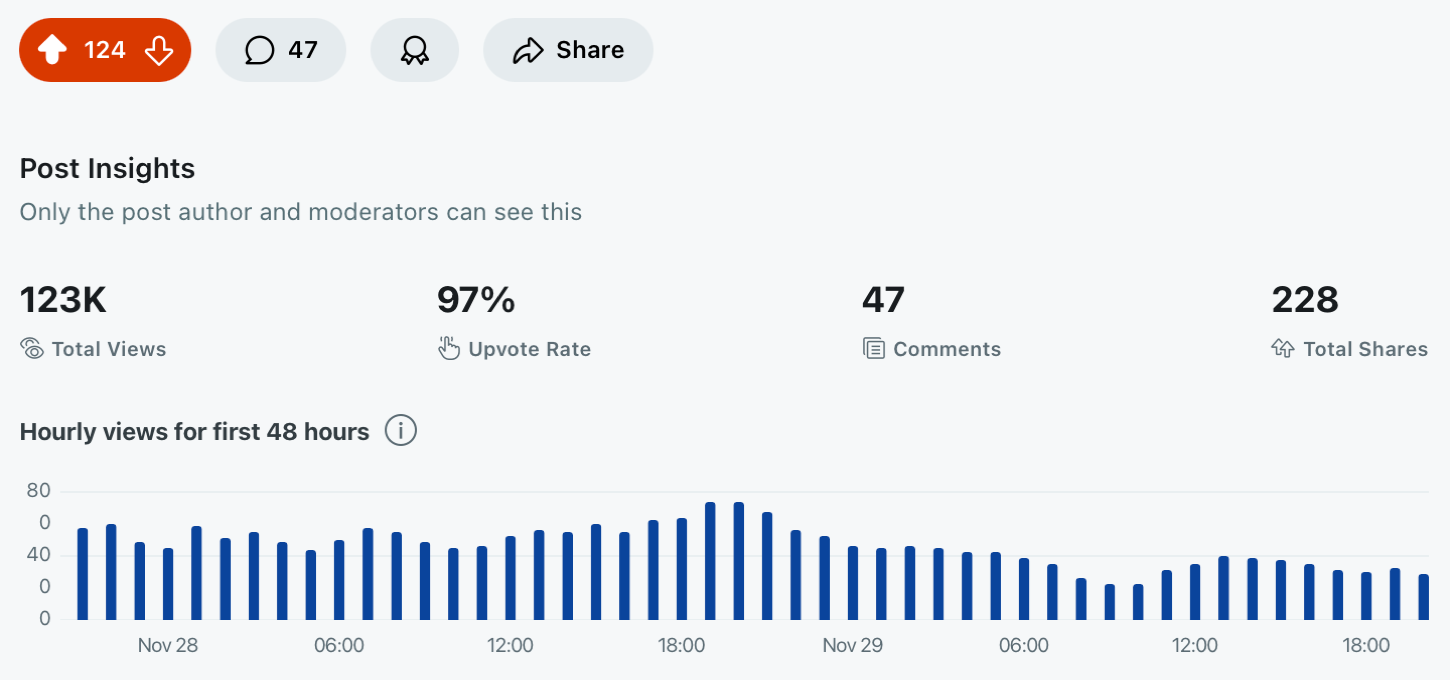Image resolution: width=1450 pixels, height=680 pixels.
Task: Select the 123K total views stat
Action: click(x=63, y=299)
